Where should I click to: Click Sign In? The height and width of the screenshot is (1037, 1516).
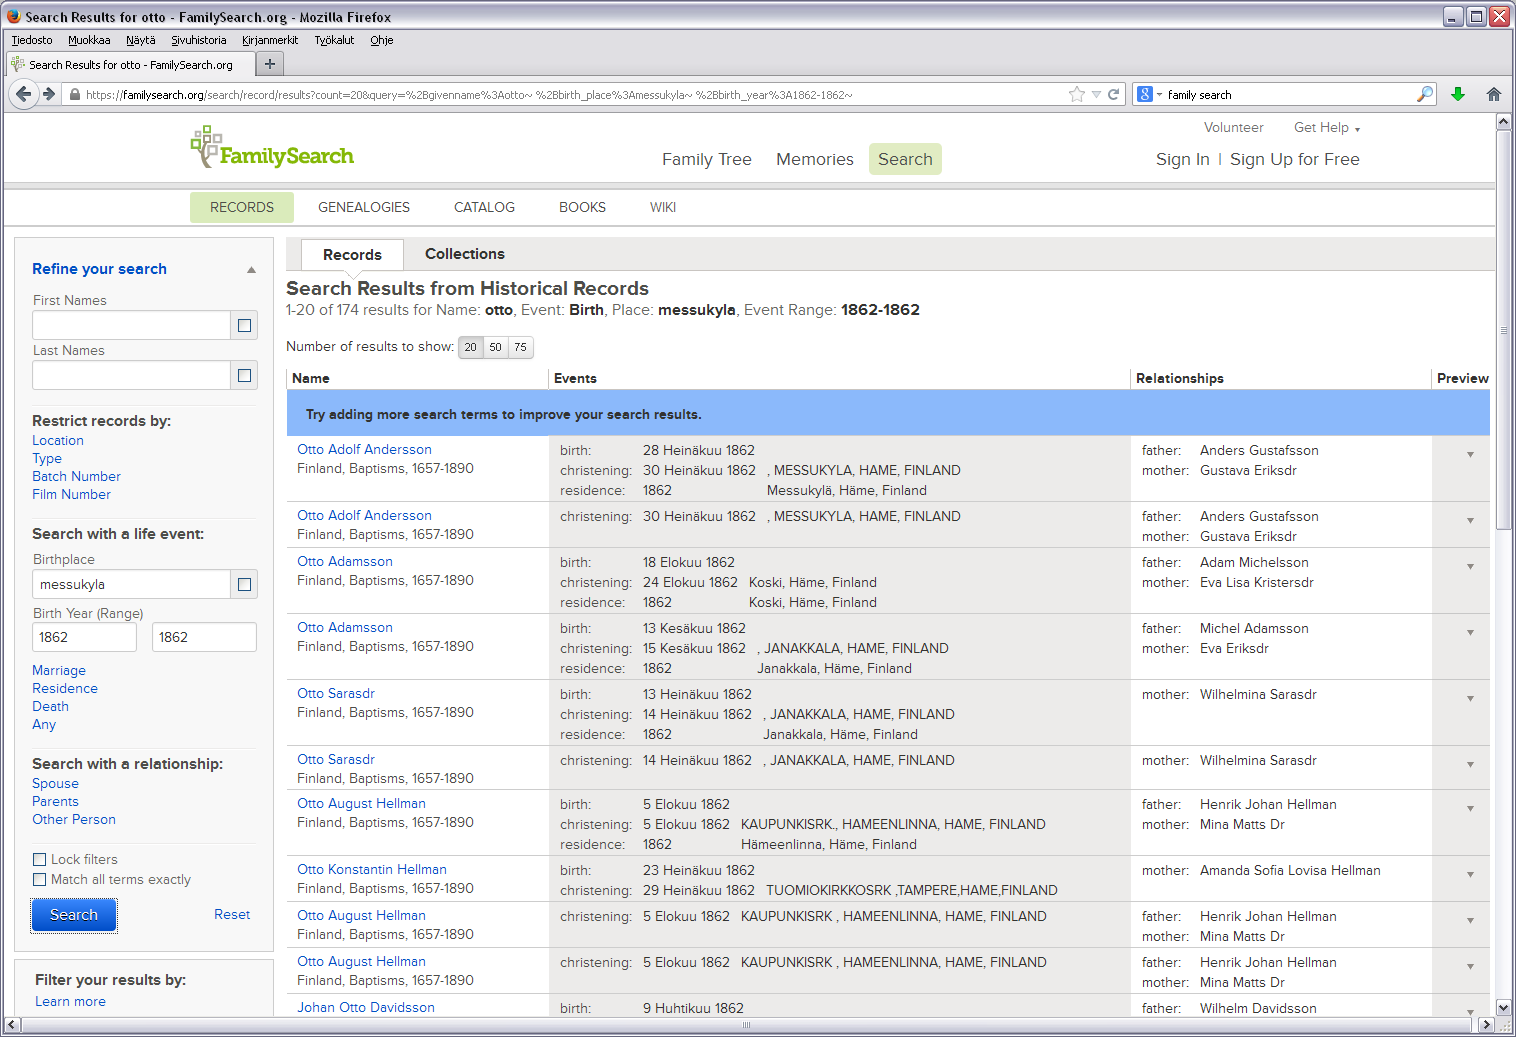pos(1183,159)
